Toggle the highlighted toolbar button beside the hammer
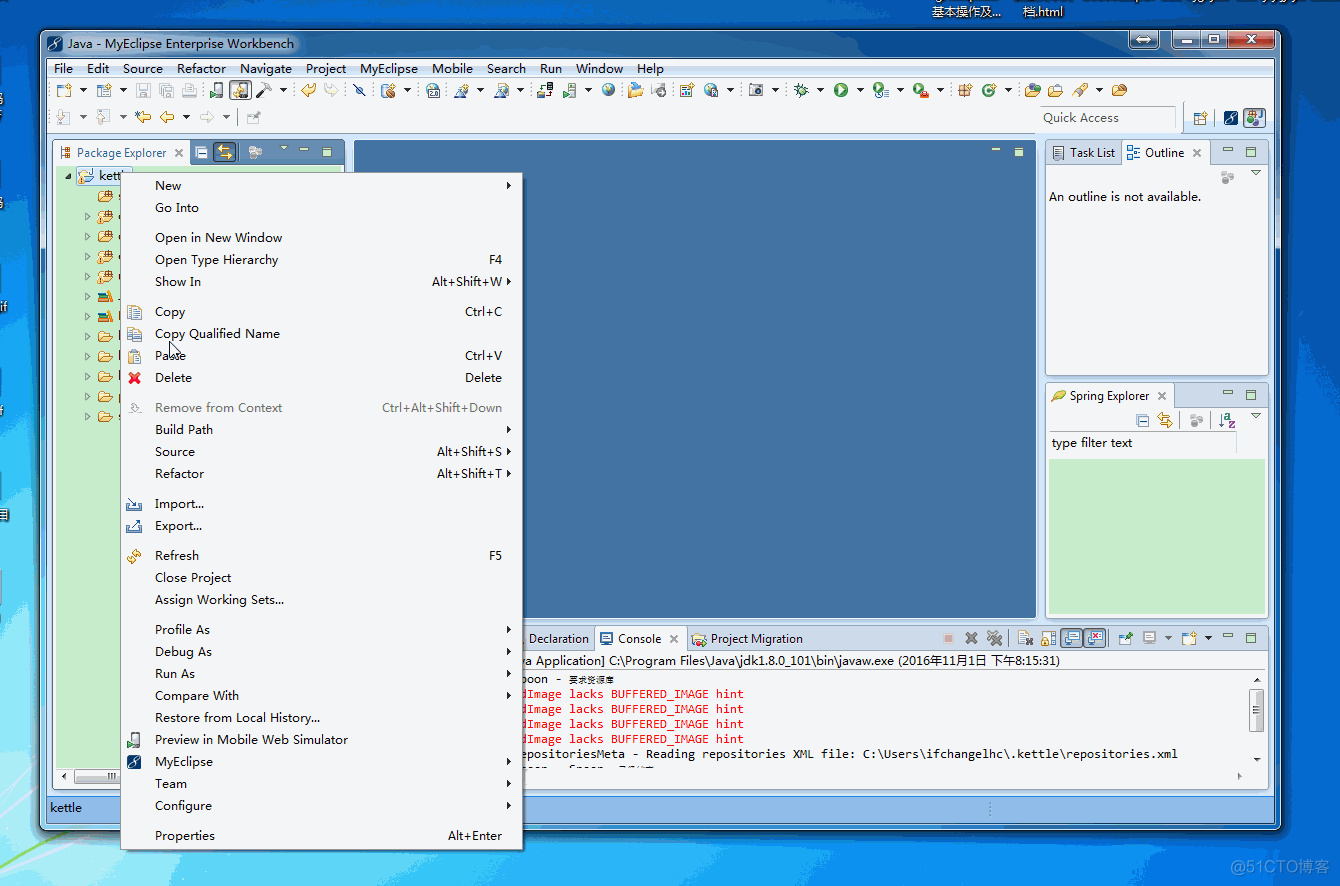The image size is (1340, 886). click(x=241, y=90)
